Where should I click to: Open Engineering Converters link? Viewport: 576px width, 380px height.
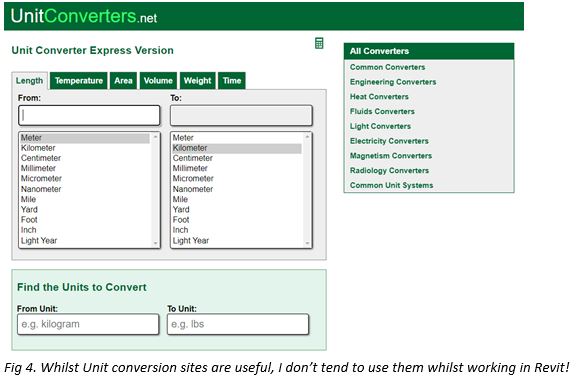tap(393, 82)
